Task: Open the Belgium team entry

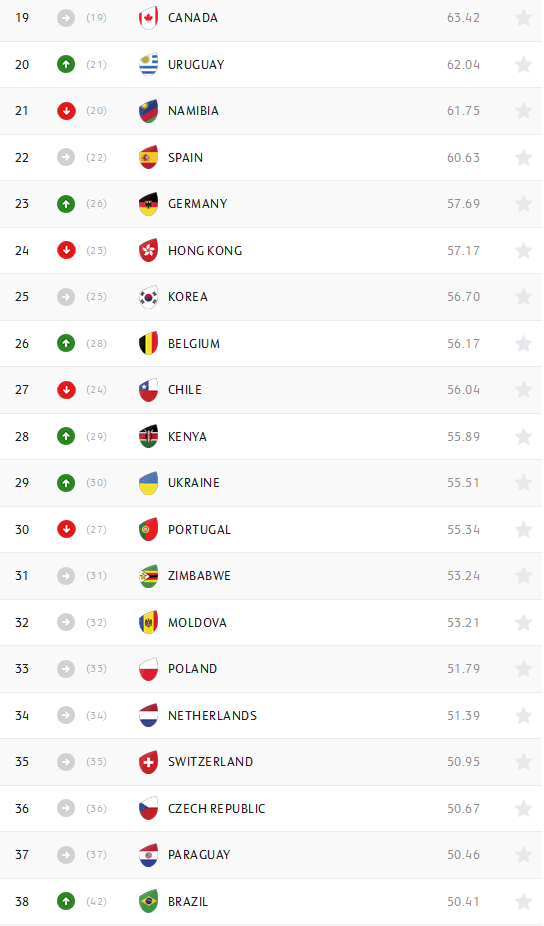Action: pos(194,344)
